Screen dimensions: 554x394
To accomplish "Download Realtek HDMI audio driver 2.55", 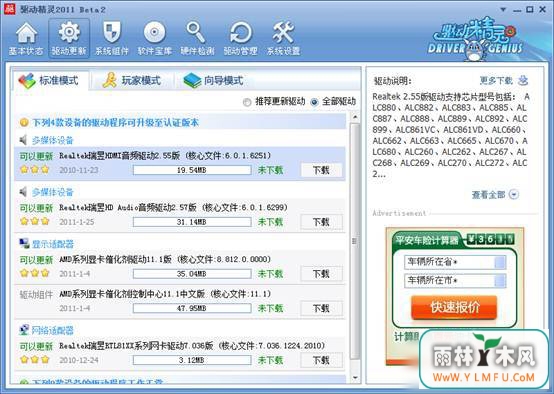I will pyautogui.click(x=321, y=170).
